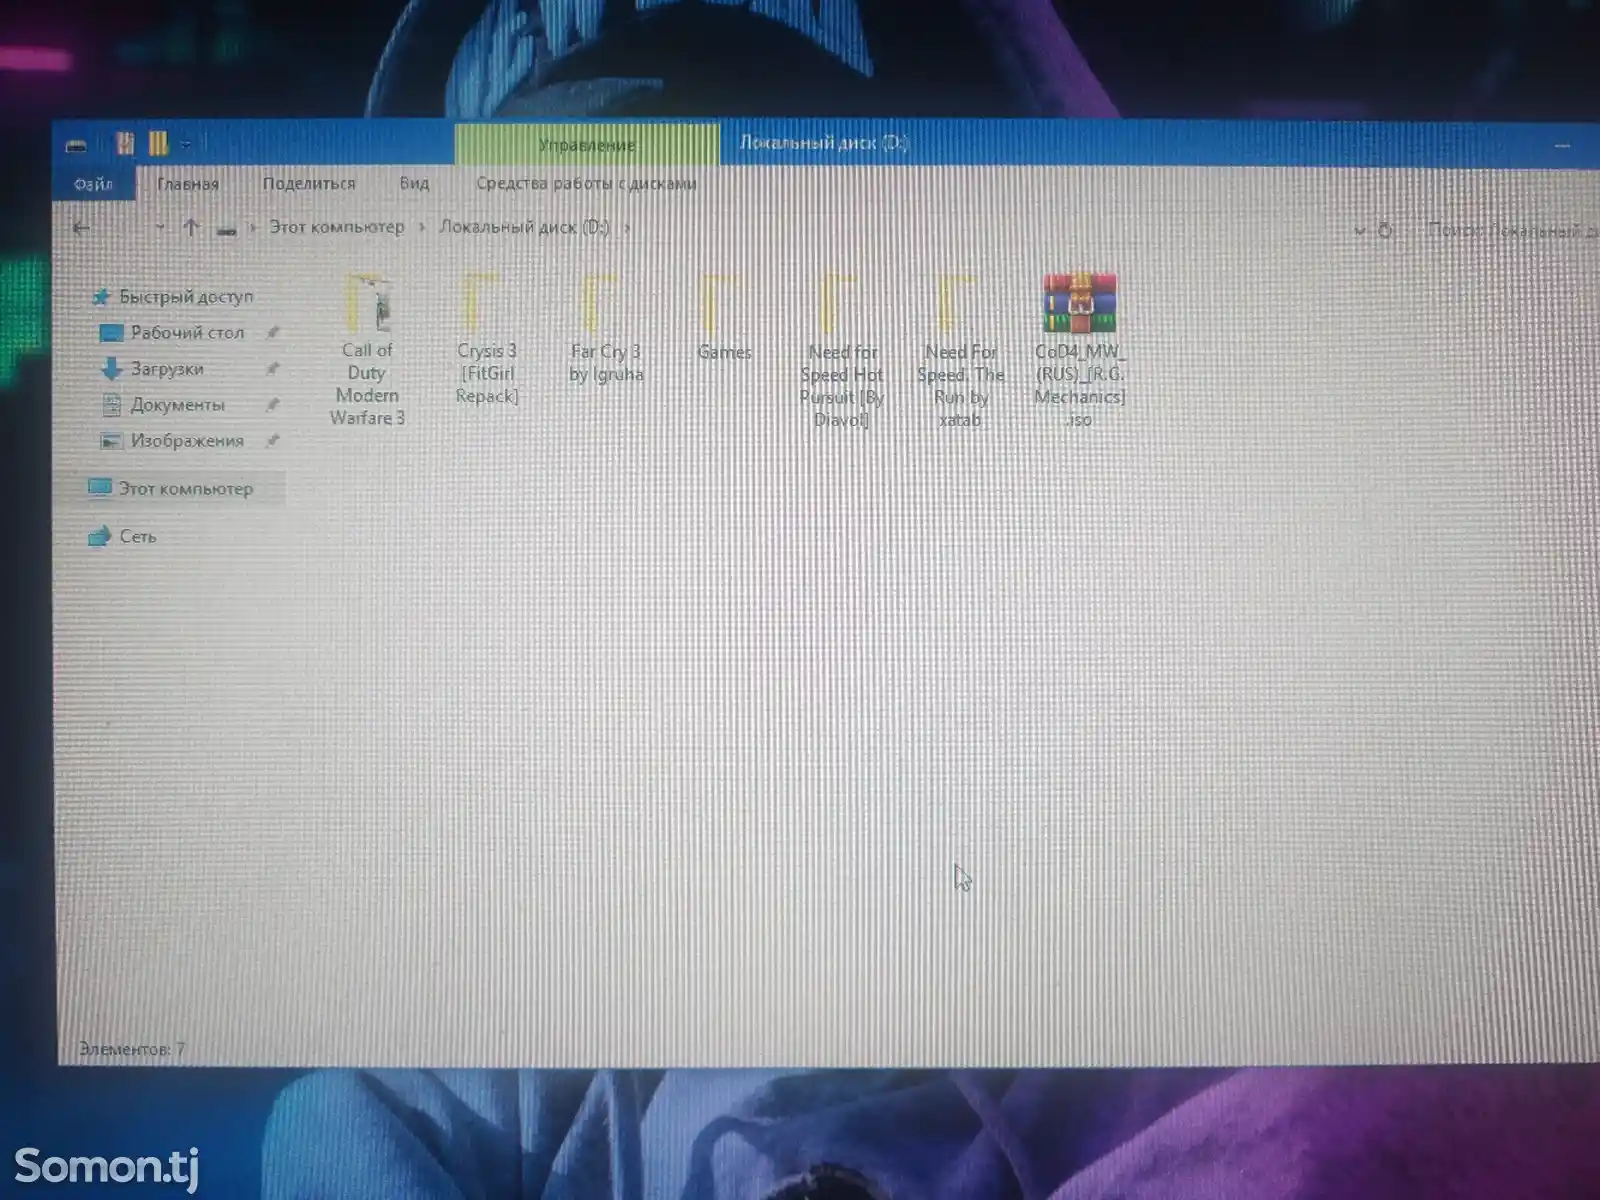Open the recent locations dropdown arrow
Viewport: 1600px width, 1200px height.
point(159,229)
